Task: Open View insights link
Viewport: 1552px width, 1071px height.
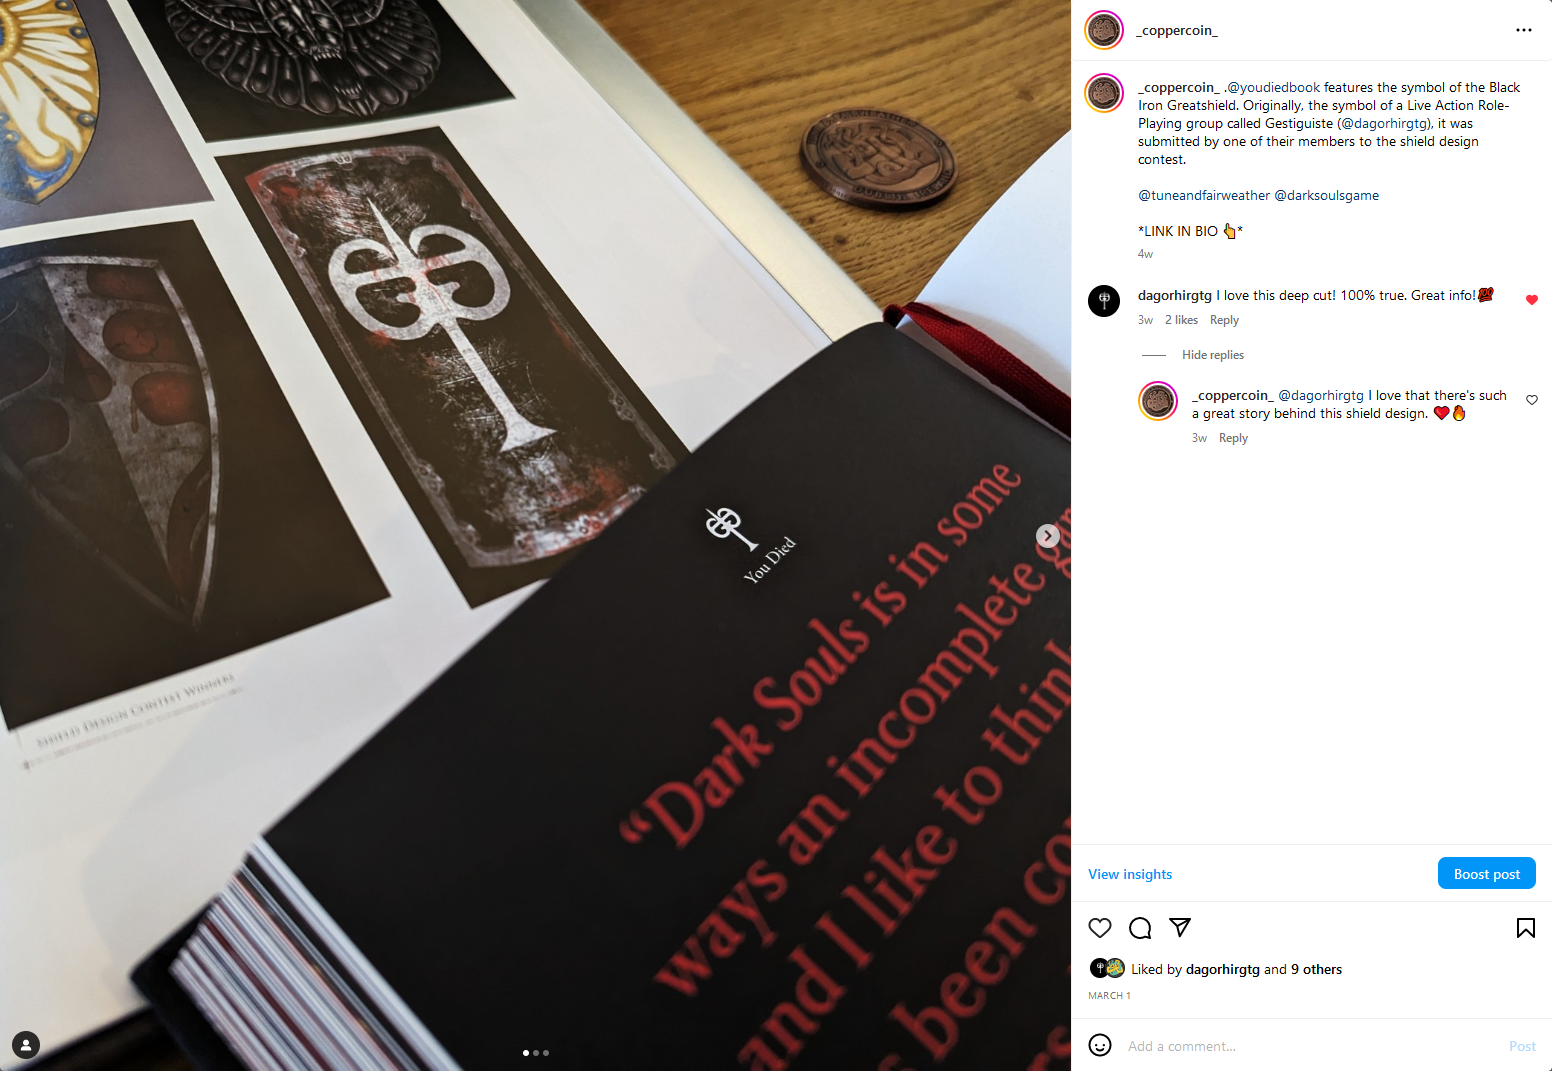Action: click(x=1130, y=874)
